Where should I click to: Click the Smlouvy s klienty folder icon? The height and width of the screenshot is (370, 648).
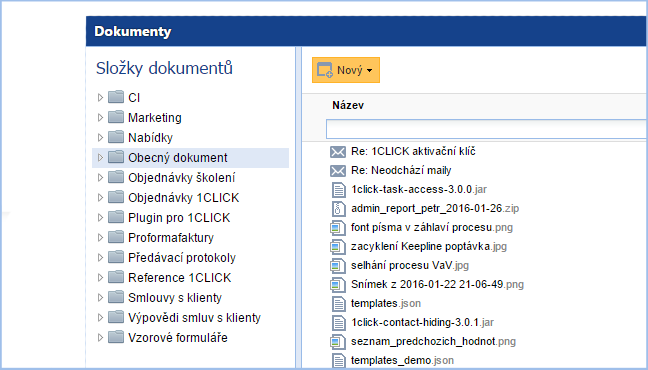click(116, 296)
